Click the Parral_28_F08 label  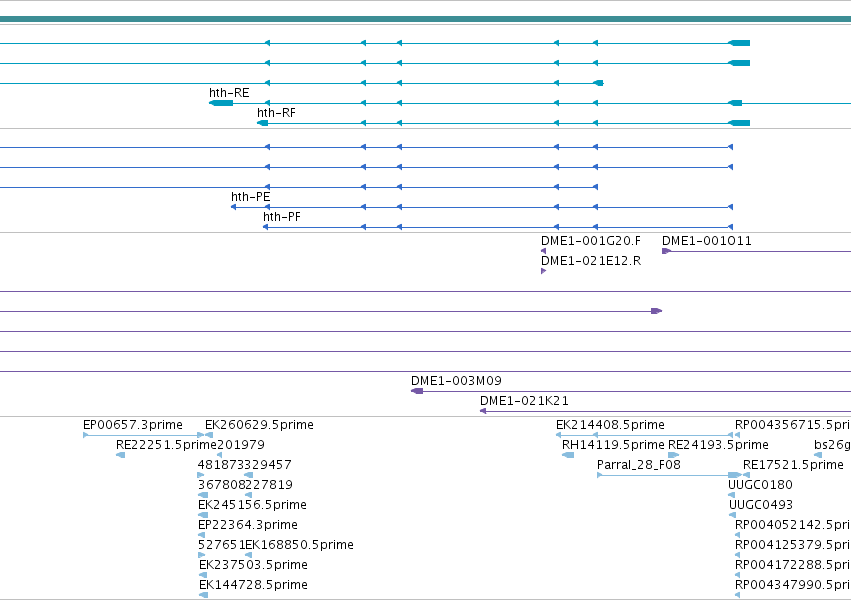click(638, 465)
